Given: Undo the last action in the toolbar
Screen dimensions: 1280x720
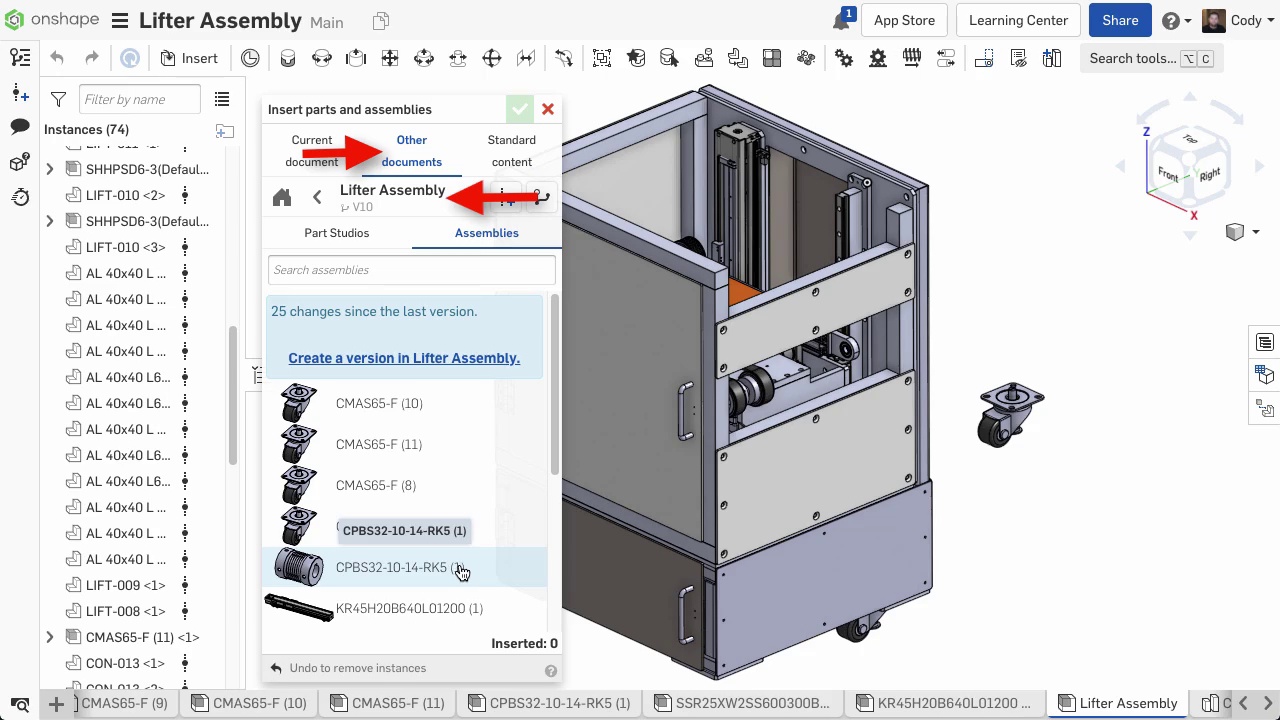Looking at the screenshot, I should pos(57,58).
